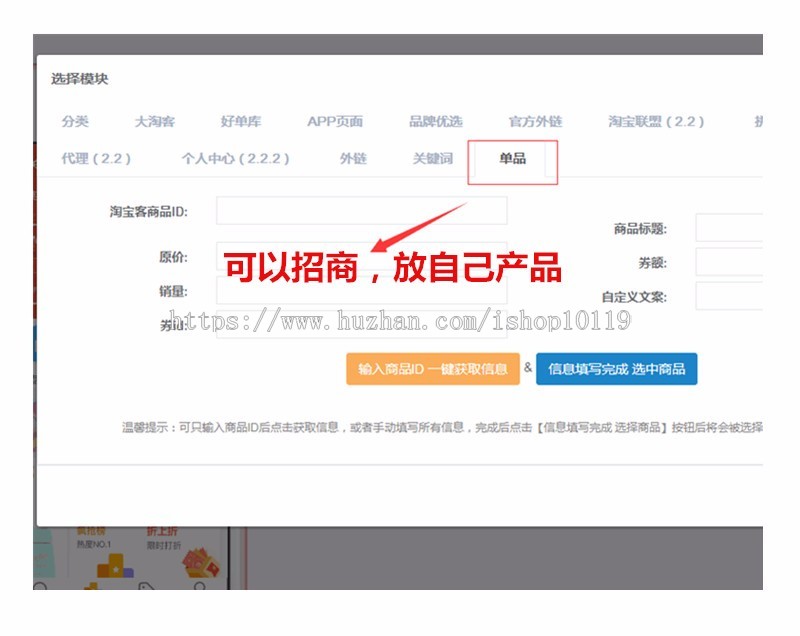Click the orange 输入商品ID一键获取信息 button
Screen dimensions: 800x636
point(432,369)
